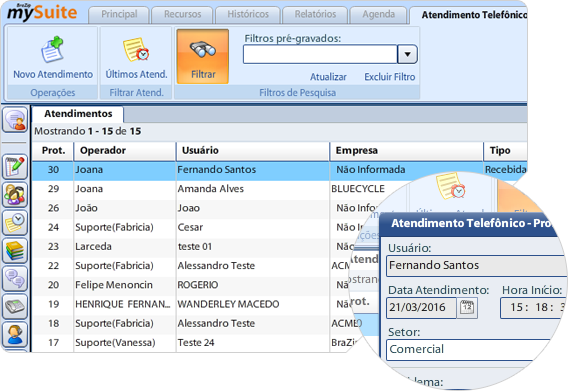Click the headset operator sidebar icon
Viewport: 568px width, 391px height.
click(x=15, y=334)
